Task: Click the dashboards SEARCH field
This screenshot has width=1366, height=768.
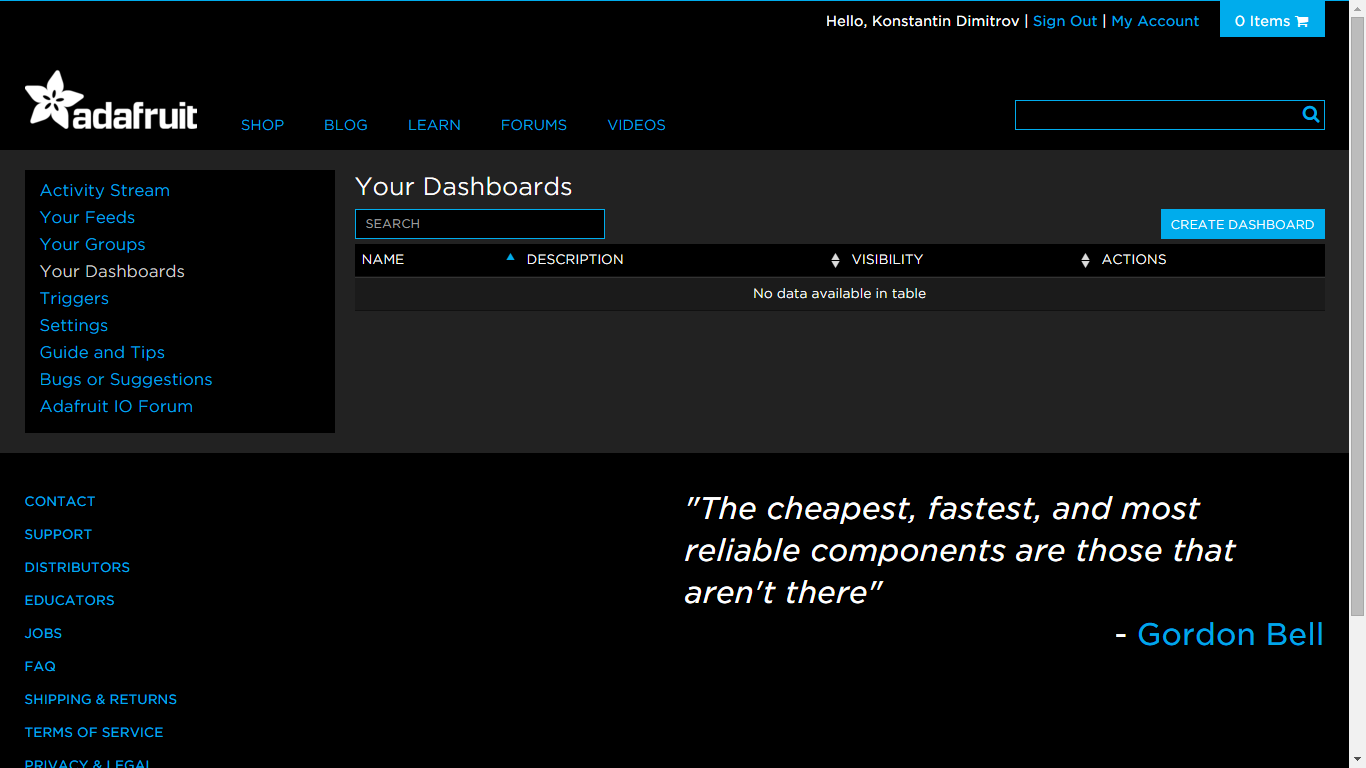Action: [x=480, y=224]
